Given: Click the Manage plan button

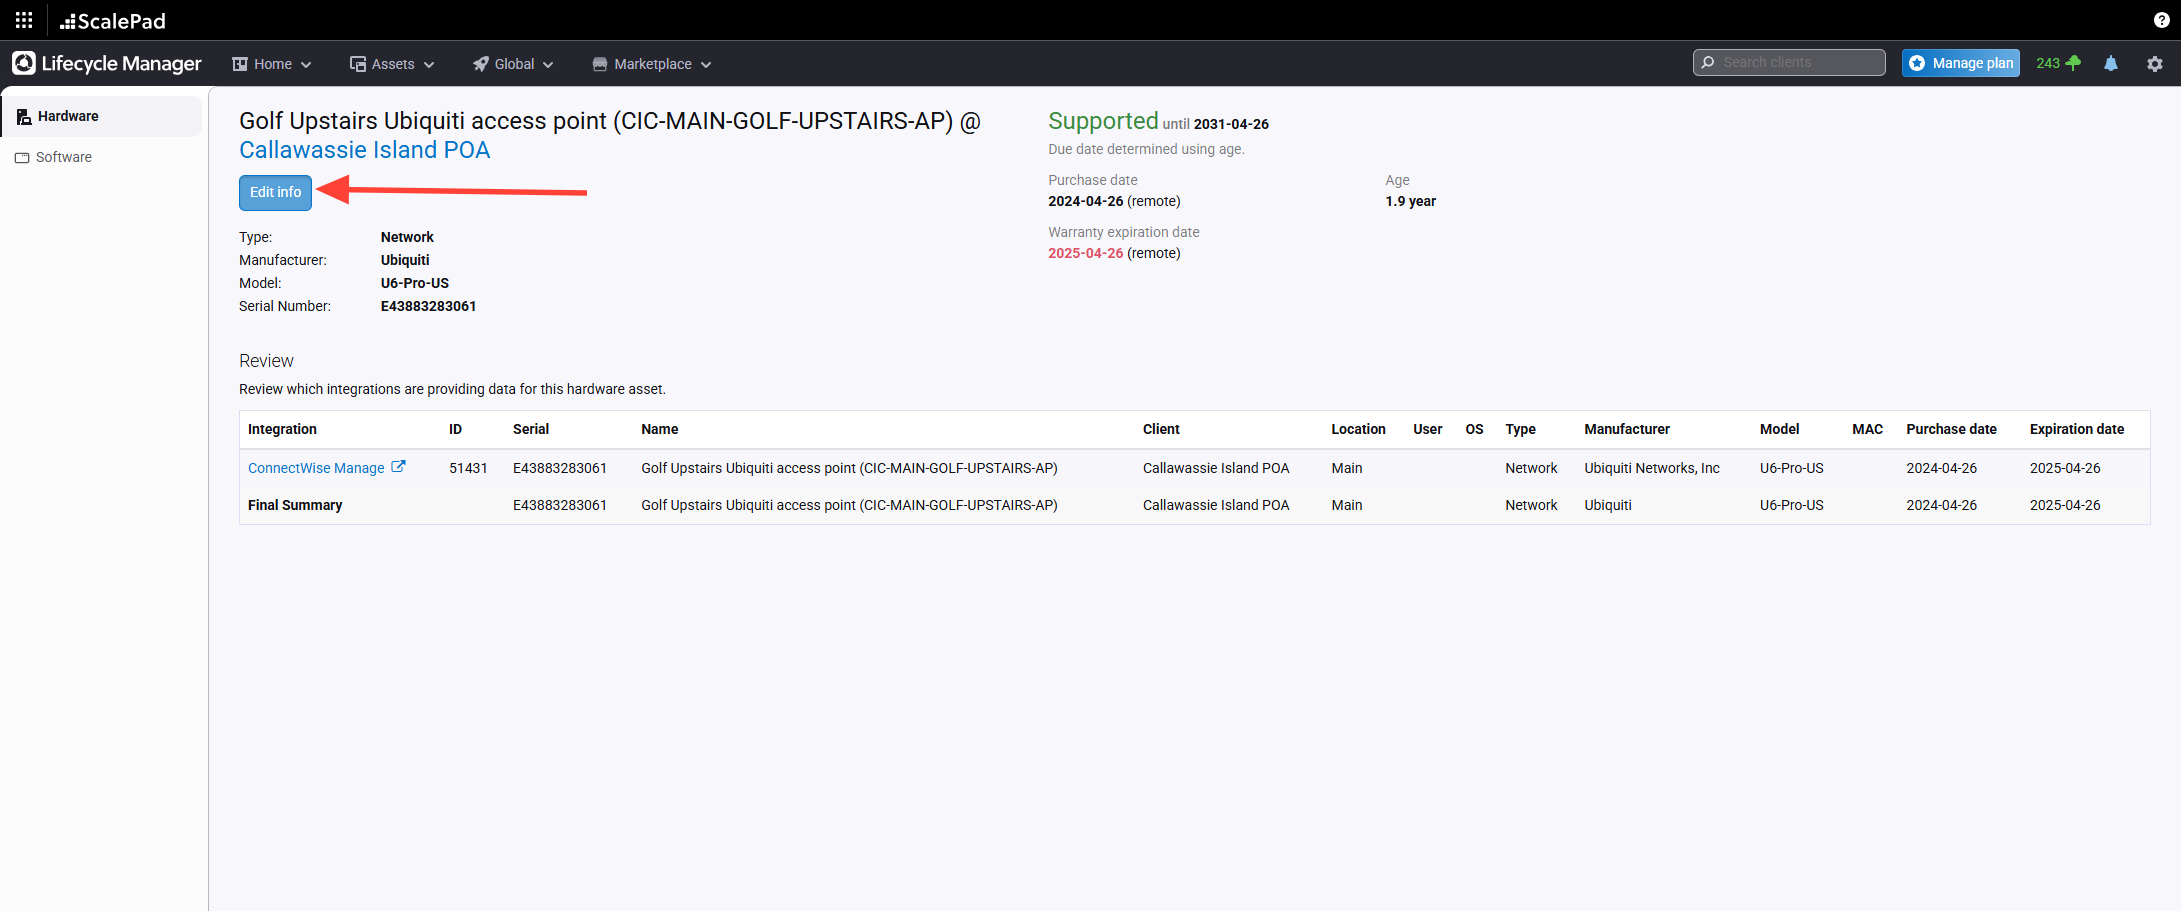Looking at the screenshot, I should point(1960,63).
